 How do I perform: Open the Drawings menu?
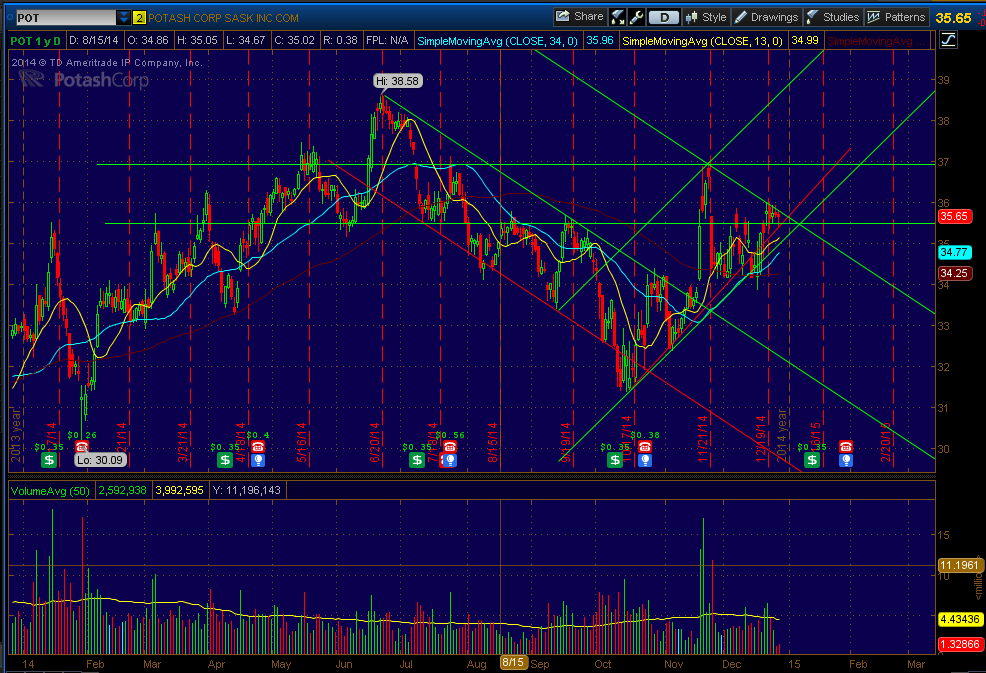click(x=767, y=18)
